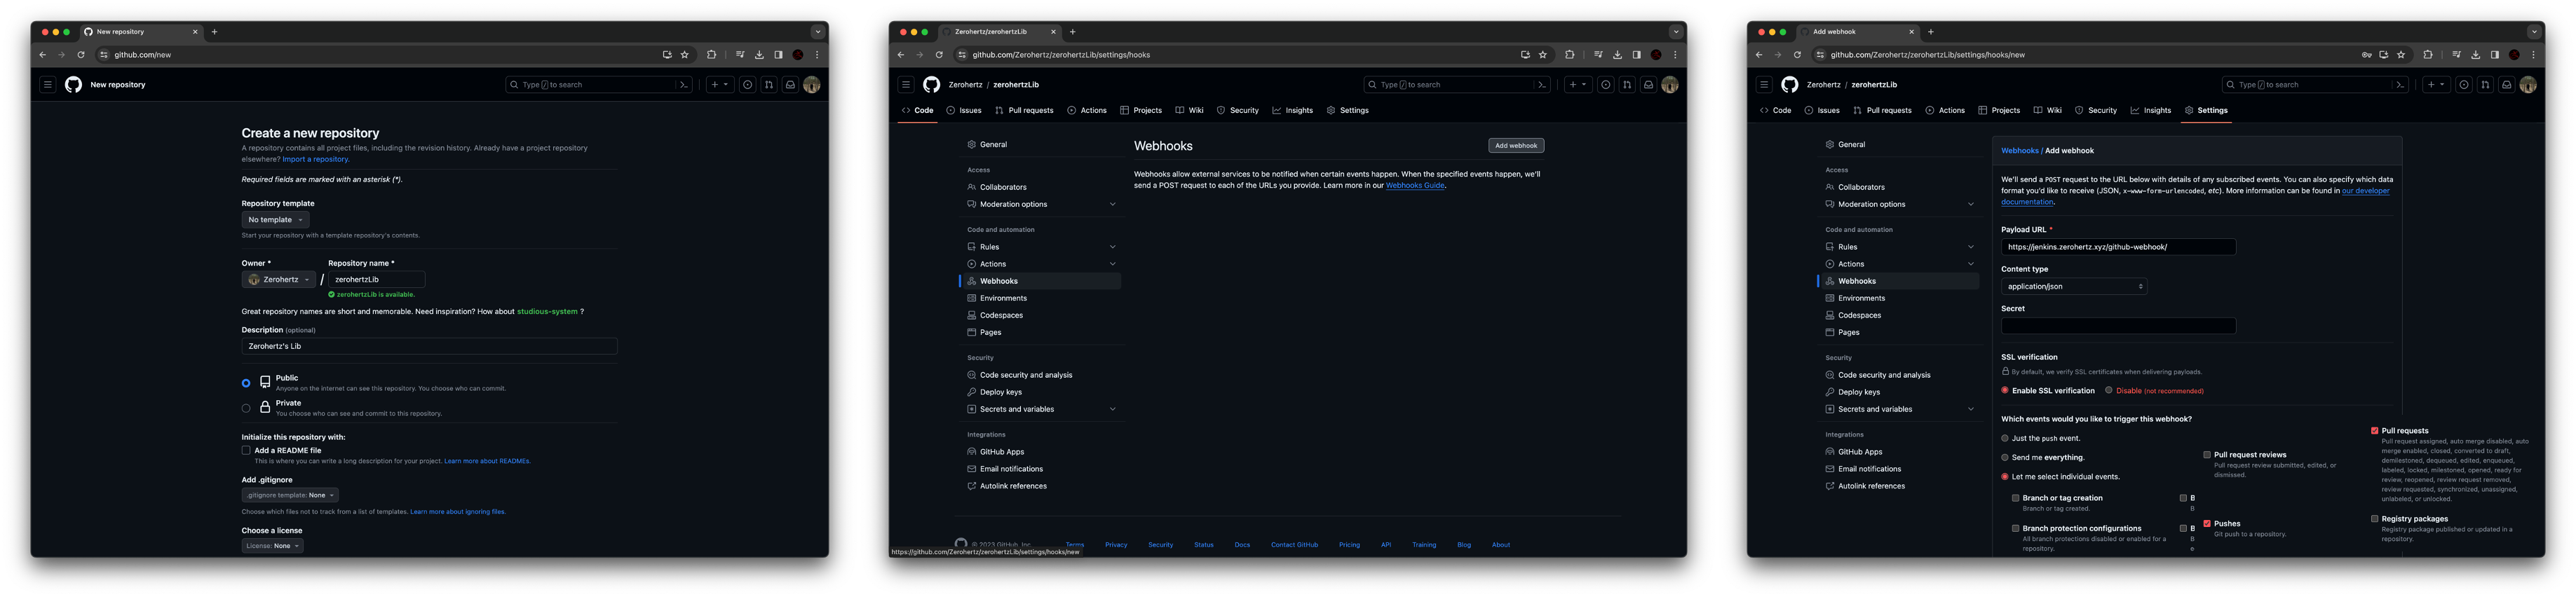The width and height of the screenshot is (2576, 597).
Task: Select Disable SSL verification option
Action: tap(2109, 390)
